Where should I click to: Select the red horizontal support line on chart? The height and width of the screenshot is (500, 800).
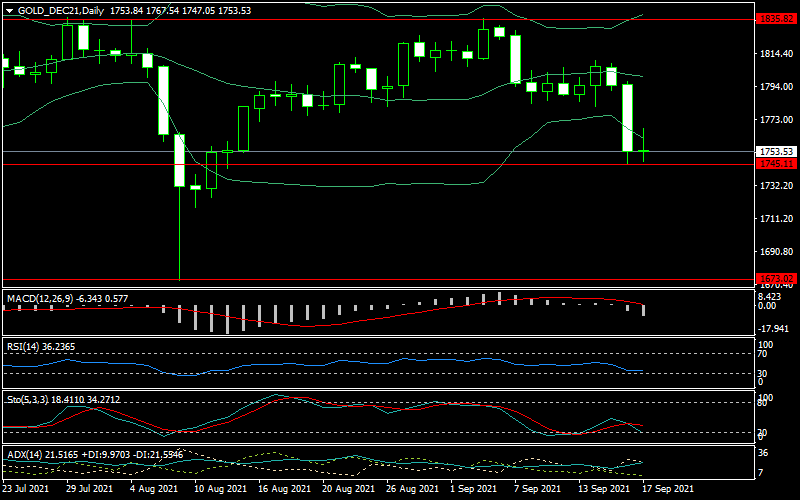tap(400, 163)
